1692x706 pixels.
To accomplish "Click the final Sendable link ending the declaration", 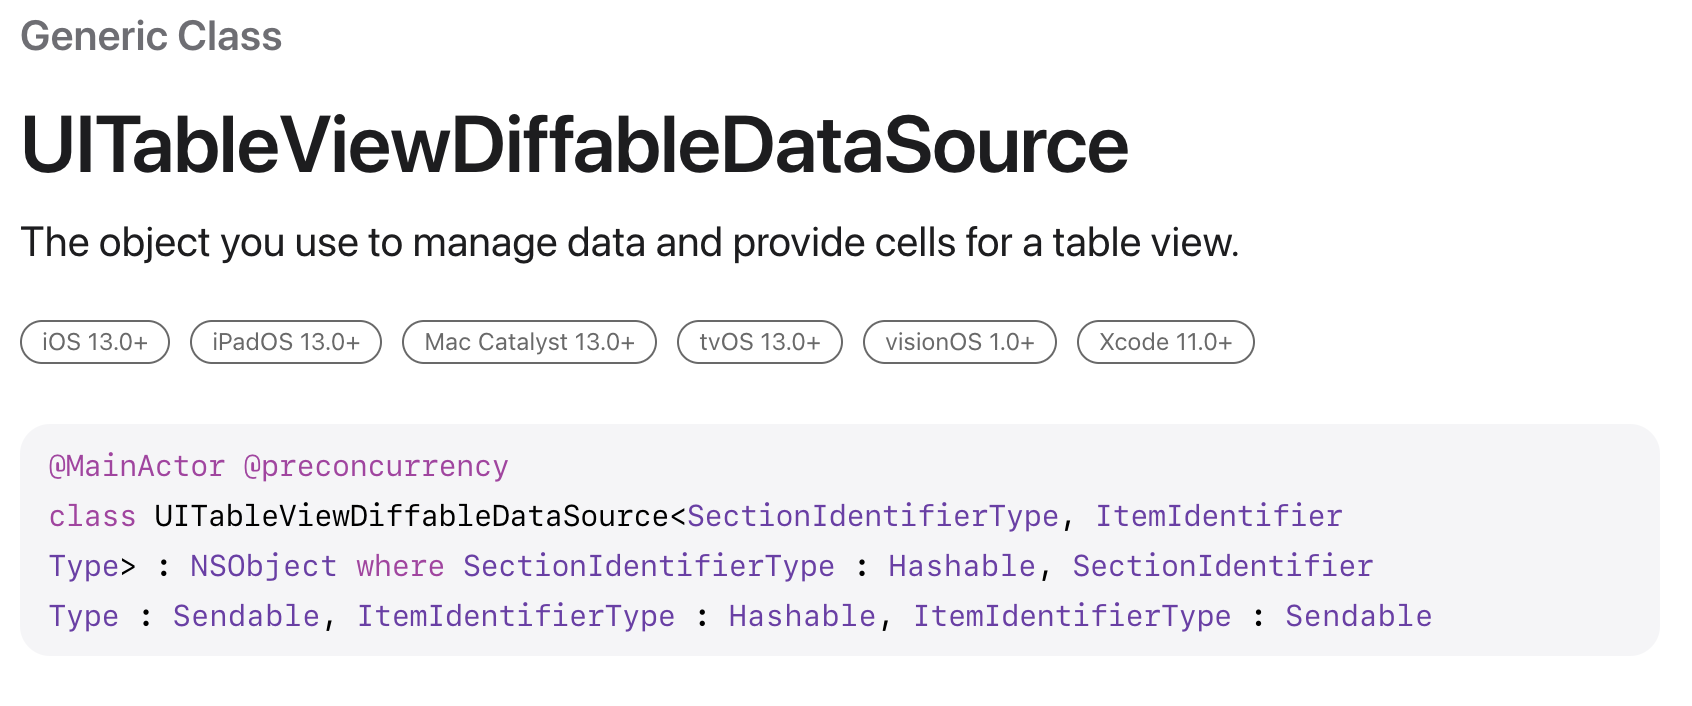I will tap(1358, 616).
